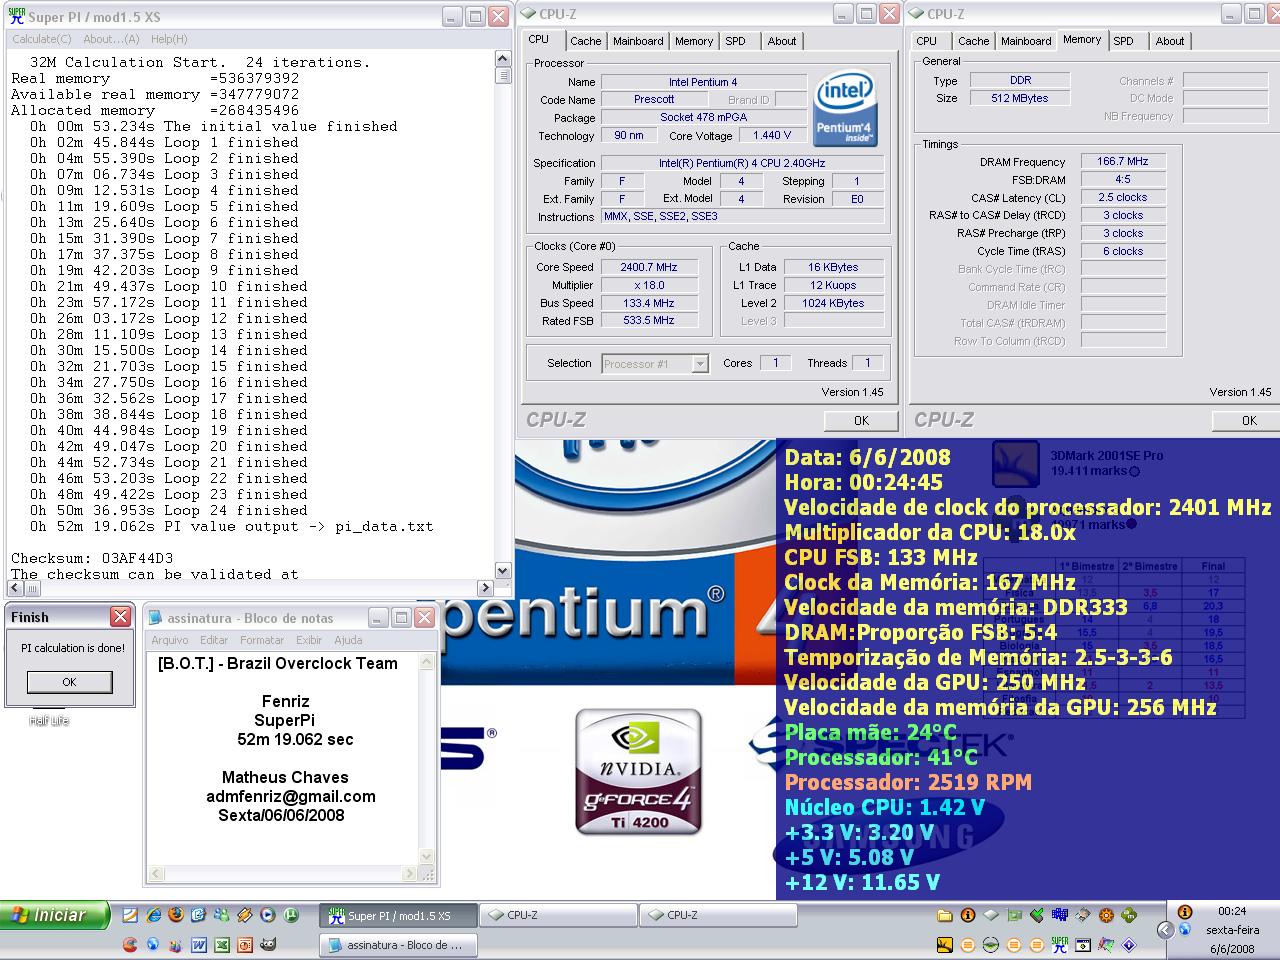The image size is (1280, 960).
Task: Launch PowerPoint from quick launch
Action: (x=245, y=945)
